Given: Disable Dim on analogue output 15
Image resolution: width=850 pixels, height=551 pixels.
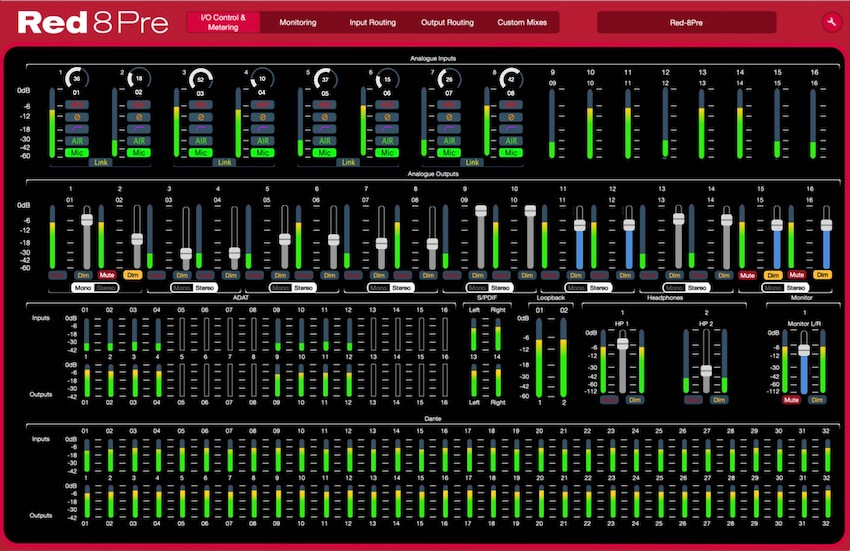Looking at the screenshot, I should 773,275.
